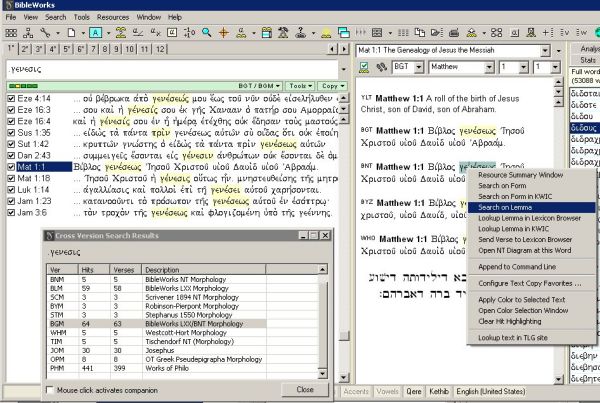Image resolution: width=600 pixels, height=403 pixels.
Task: Click the blank page new-document icon
Action: pyautogui.click(x=71, y=33)
